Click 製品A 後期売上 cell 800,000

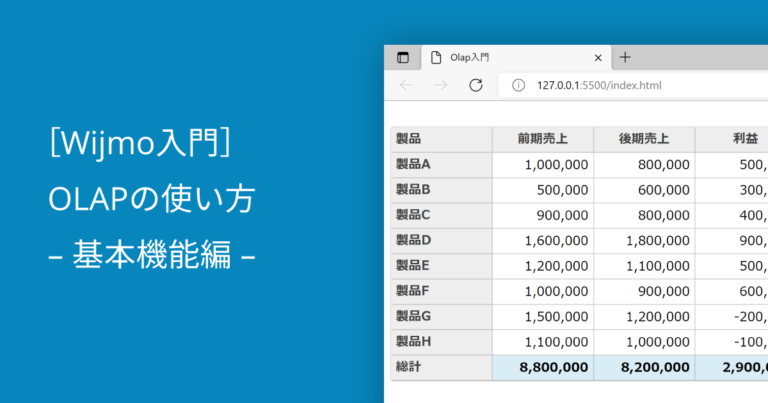(644, 165)
